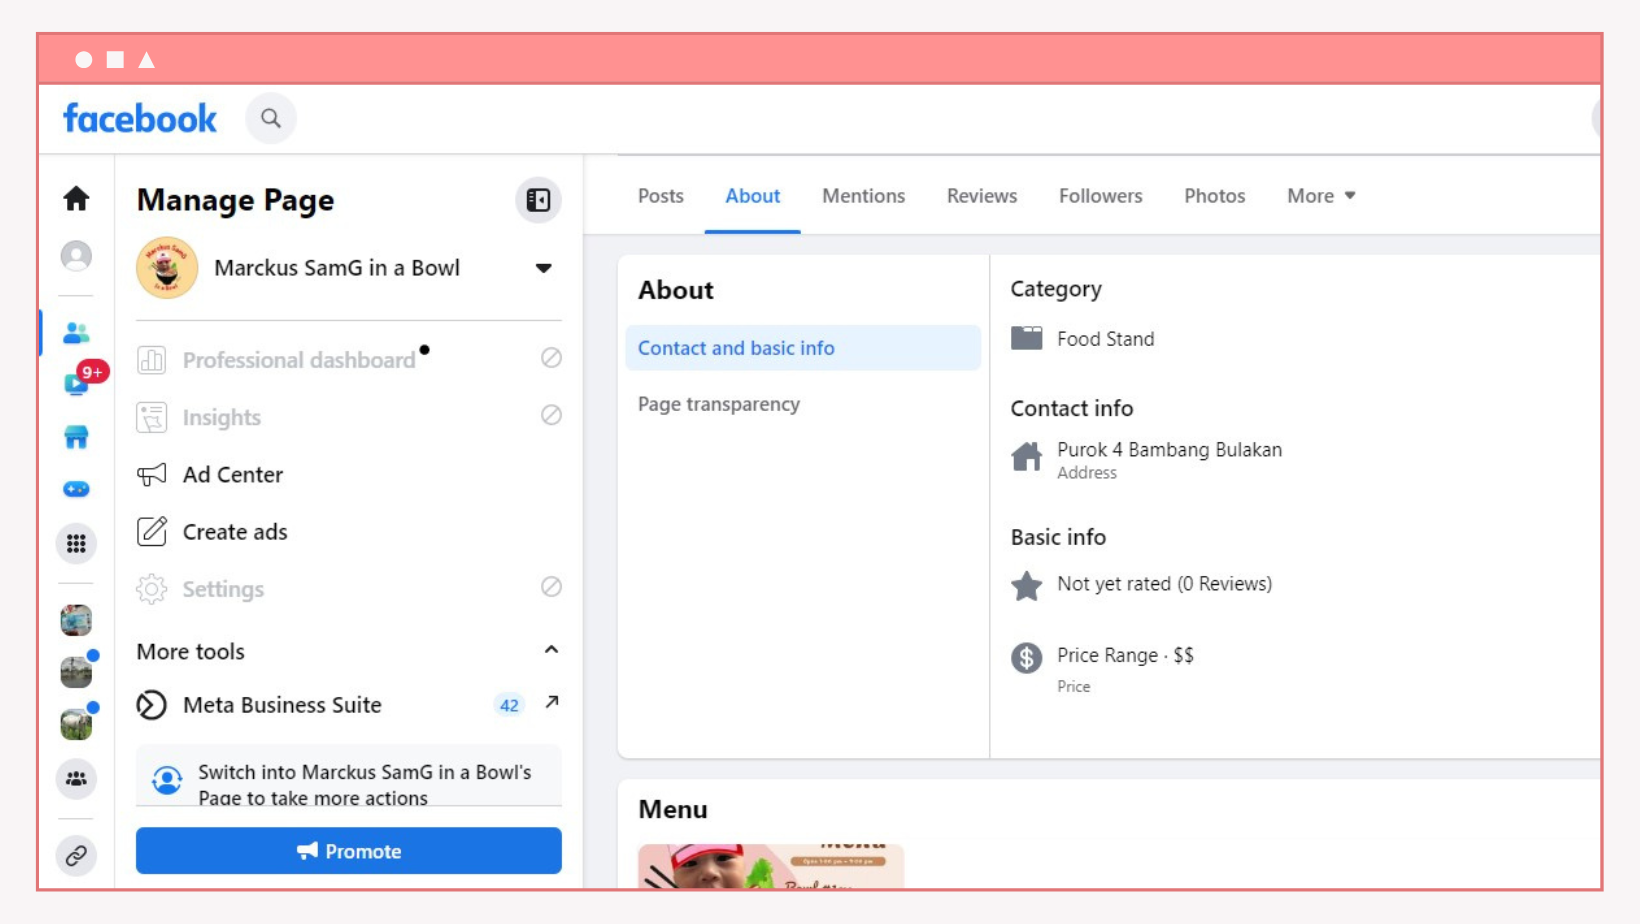Image resolution: width=1640 pixels, height=924 pixels.
Task: Open third shortcut thumbnail in left rail
Action: click(76, 724)
